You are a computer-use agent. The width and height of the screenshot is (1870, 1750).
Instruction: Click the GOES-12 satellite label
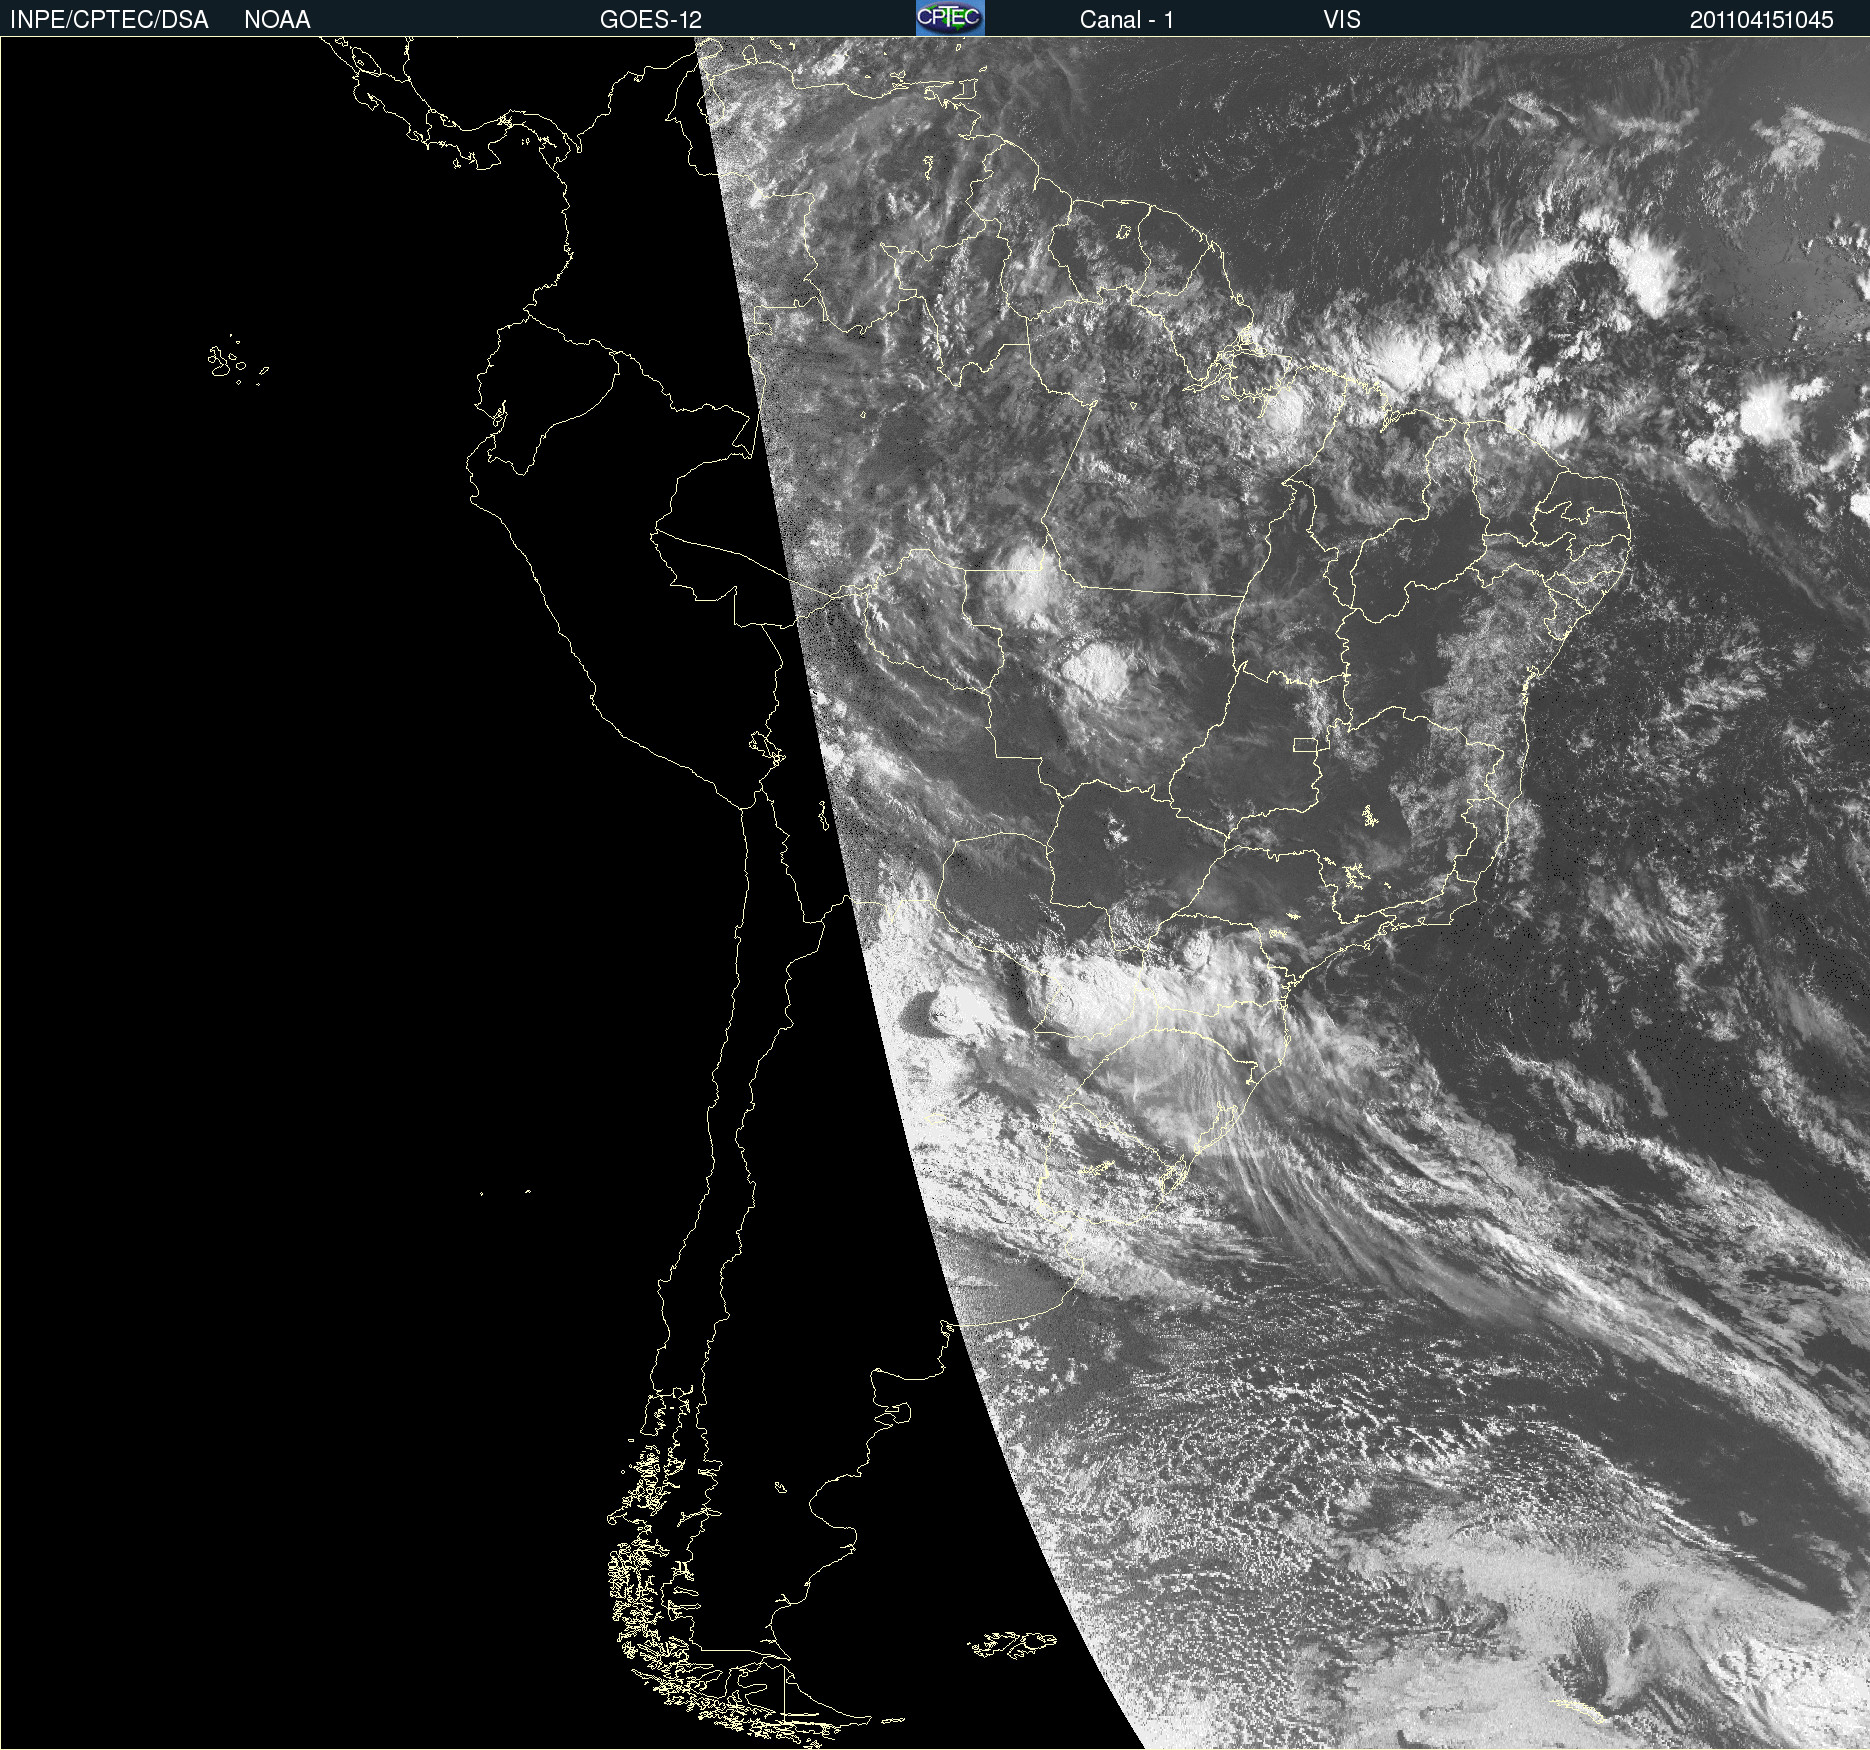(651, 20)
